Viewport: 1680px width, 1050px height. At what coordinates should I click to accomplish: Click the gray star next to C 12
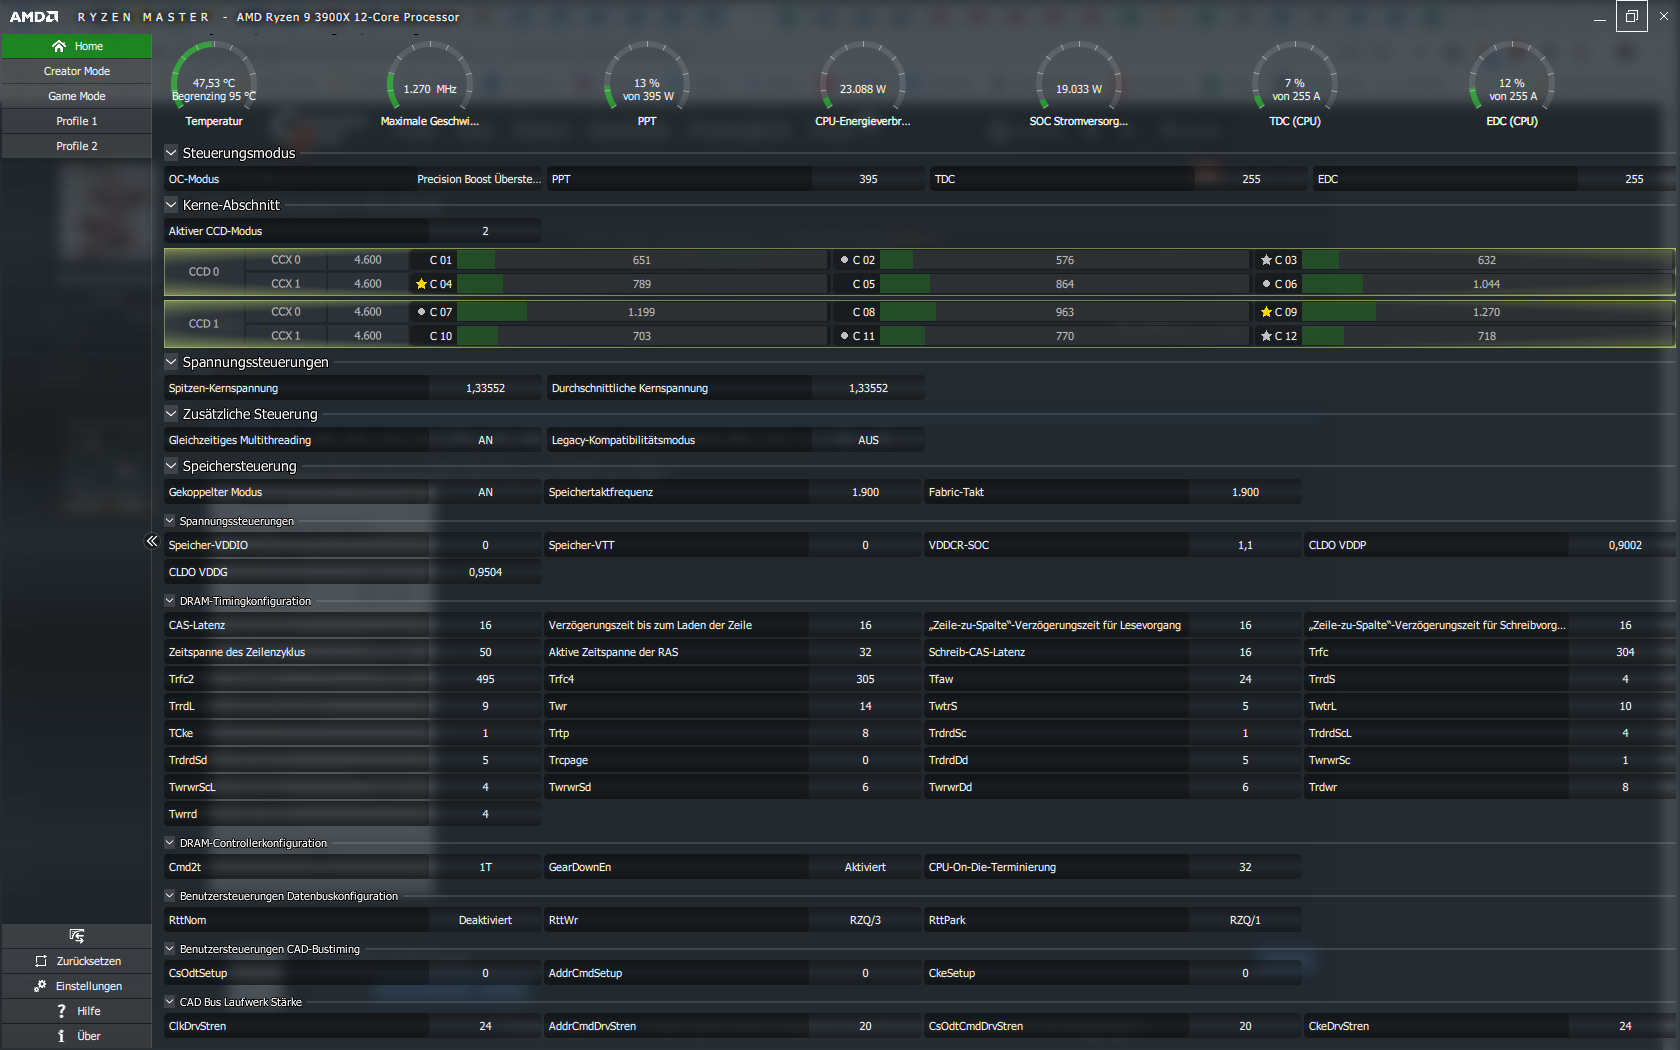1266,336
